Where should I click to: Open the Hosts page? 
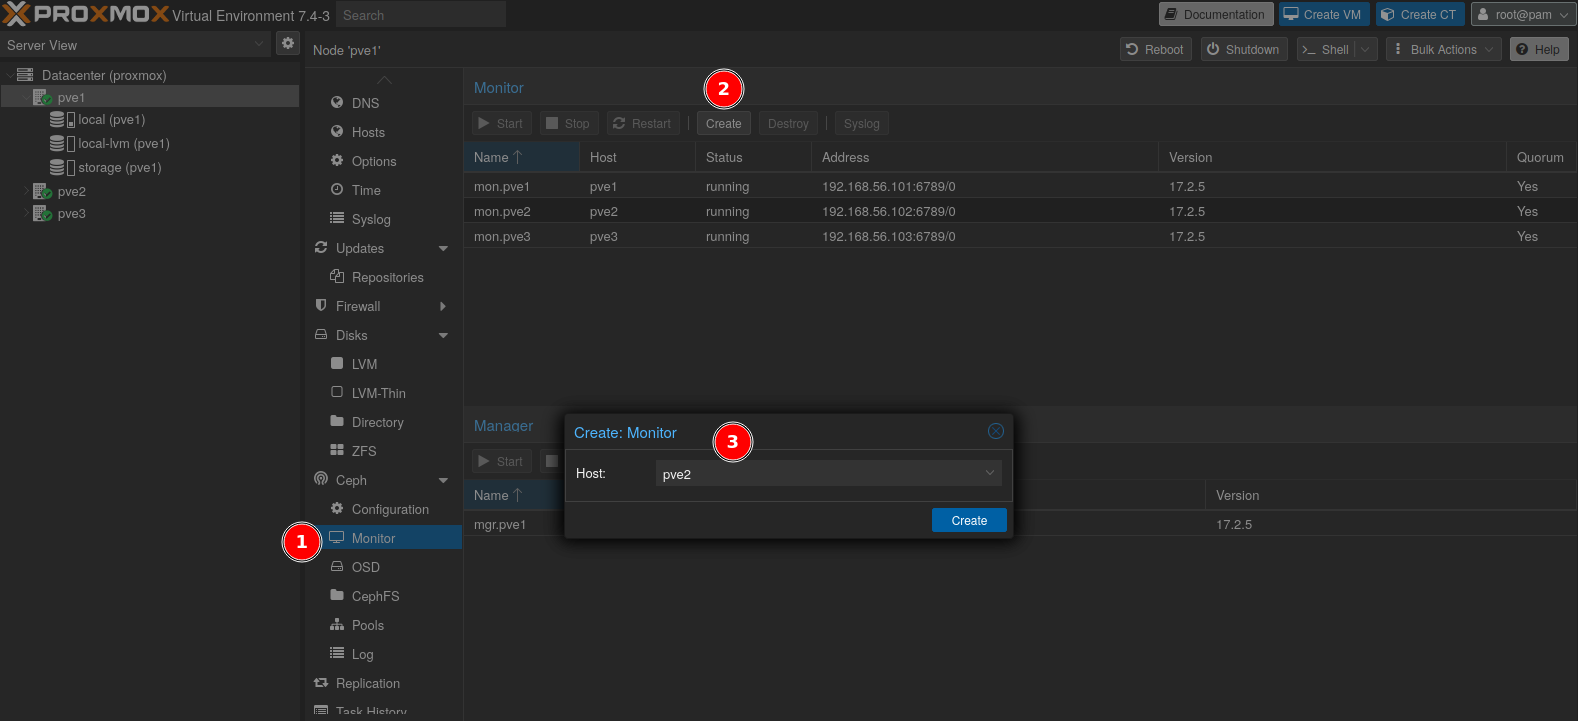[368, 132]
